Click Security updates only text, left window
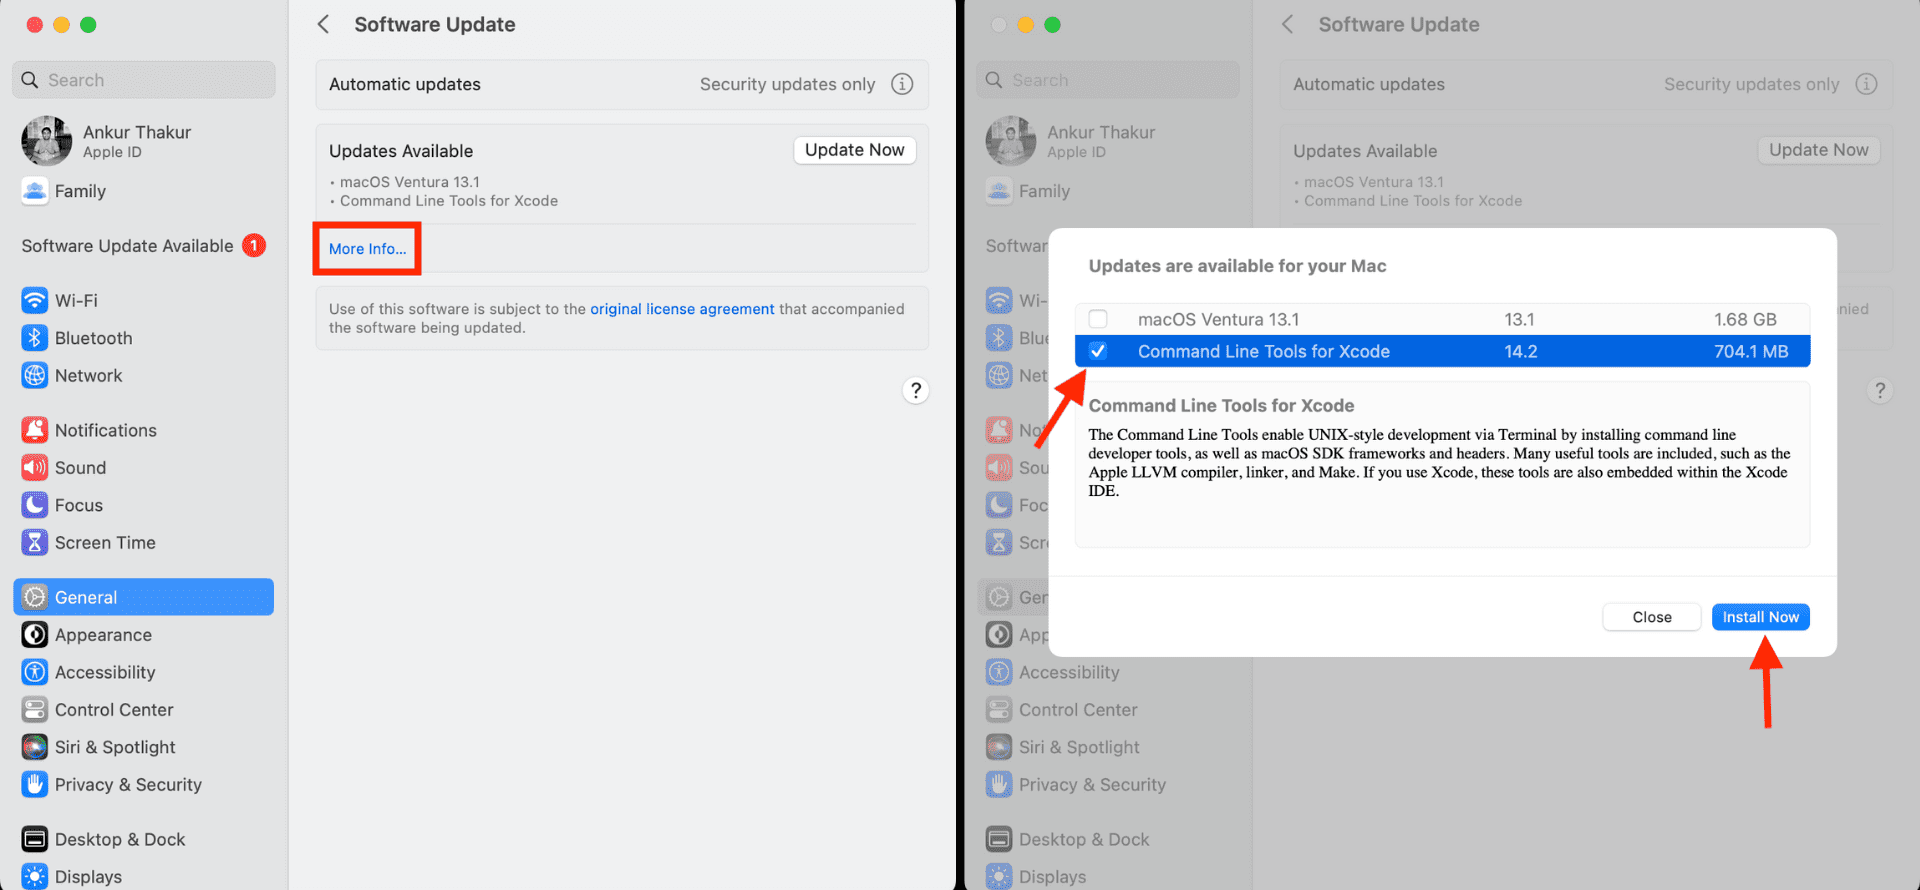The height and width of the screenshot is (890, 1920). click(x=787, y=84)
